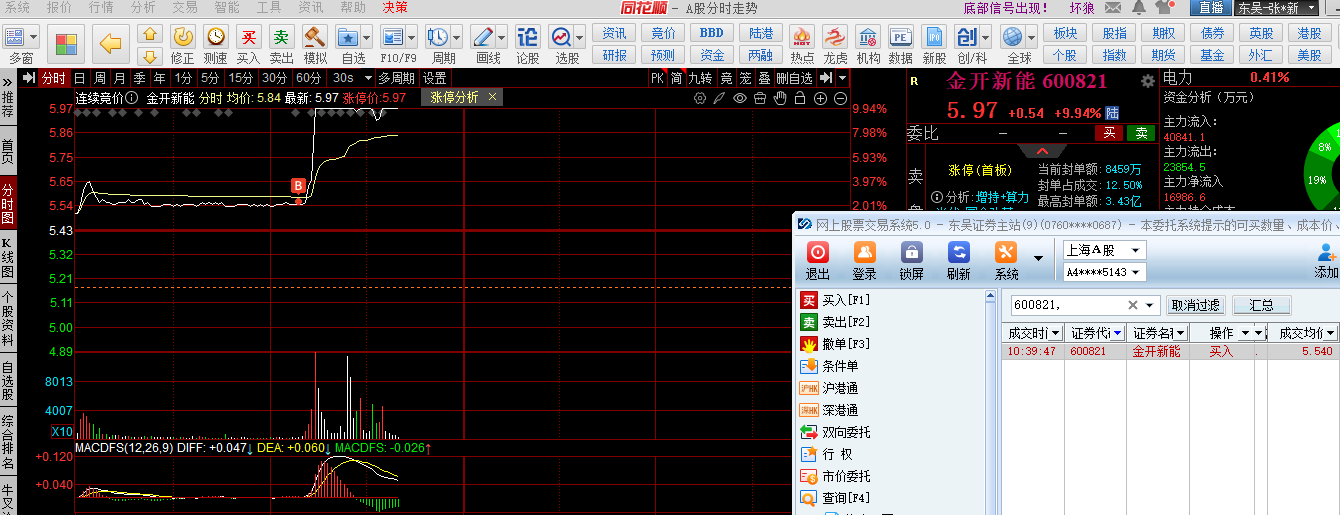Click the 修正 correction icon

click(182, 37)
